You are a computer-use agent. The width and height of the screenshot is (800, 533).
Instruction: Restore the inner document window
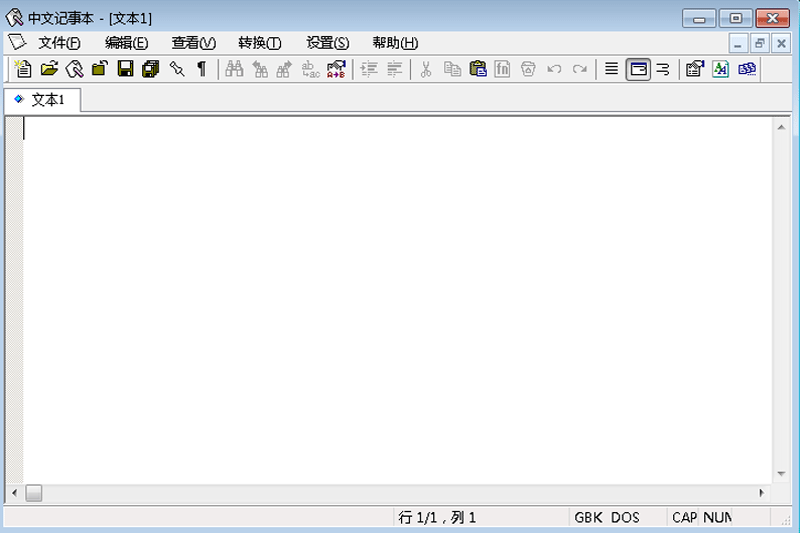(x=759, y=44)
